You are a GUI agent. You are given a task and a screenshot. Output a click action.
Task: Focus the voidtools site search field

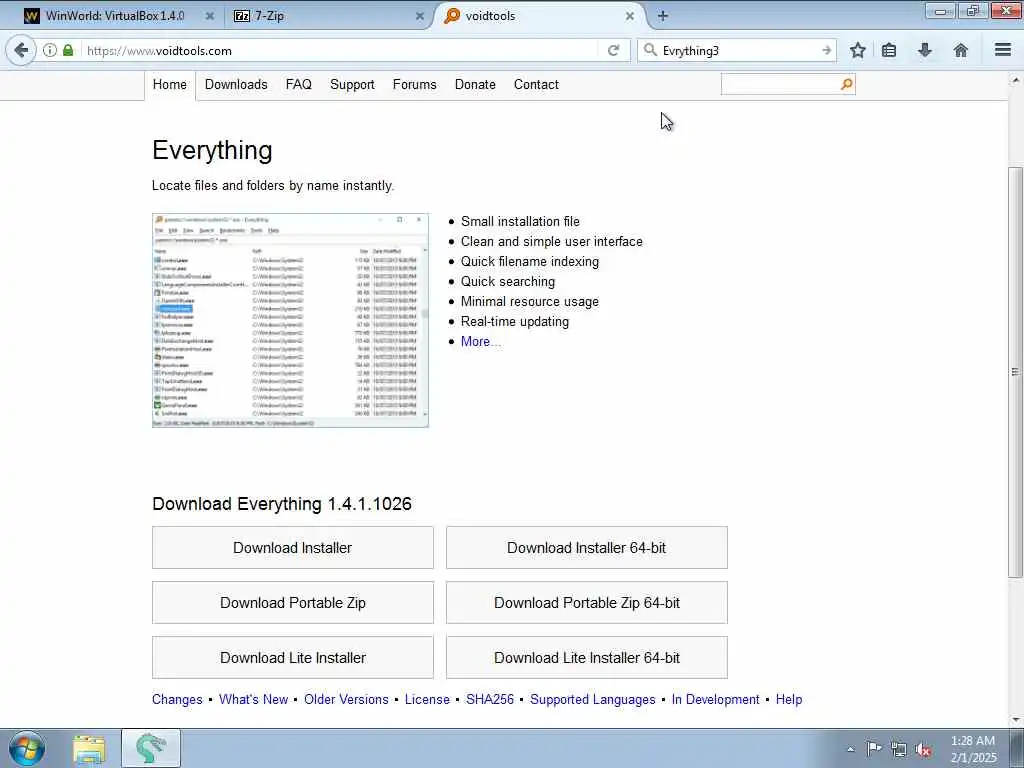tap(780, 84)
